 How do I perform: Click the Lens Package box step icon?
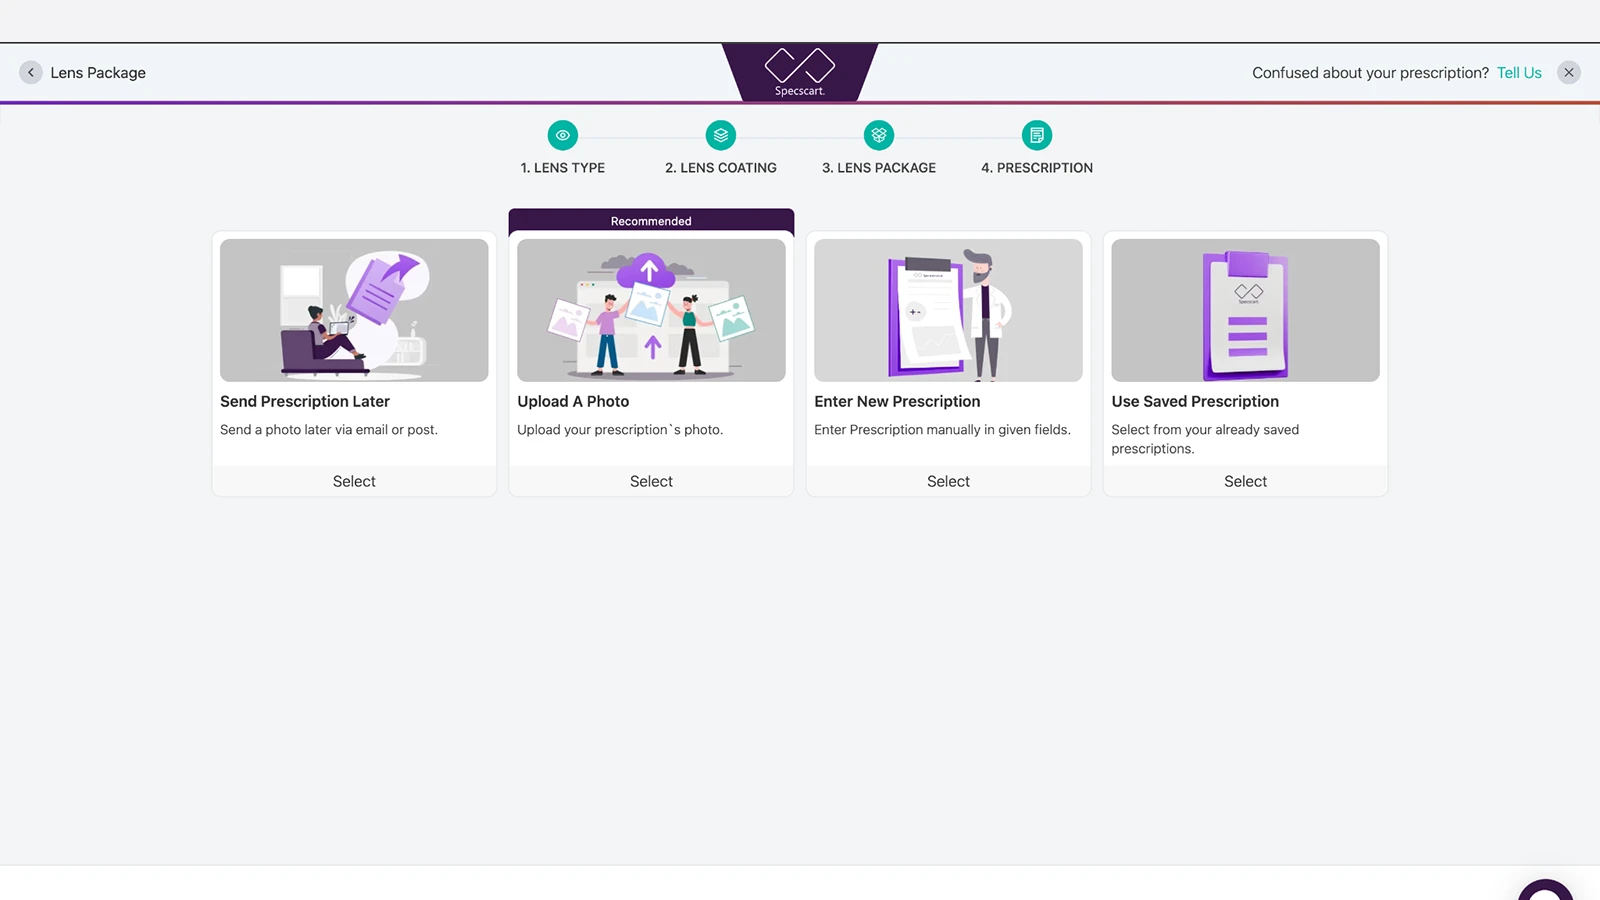tap(879, 135)
